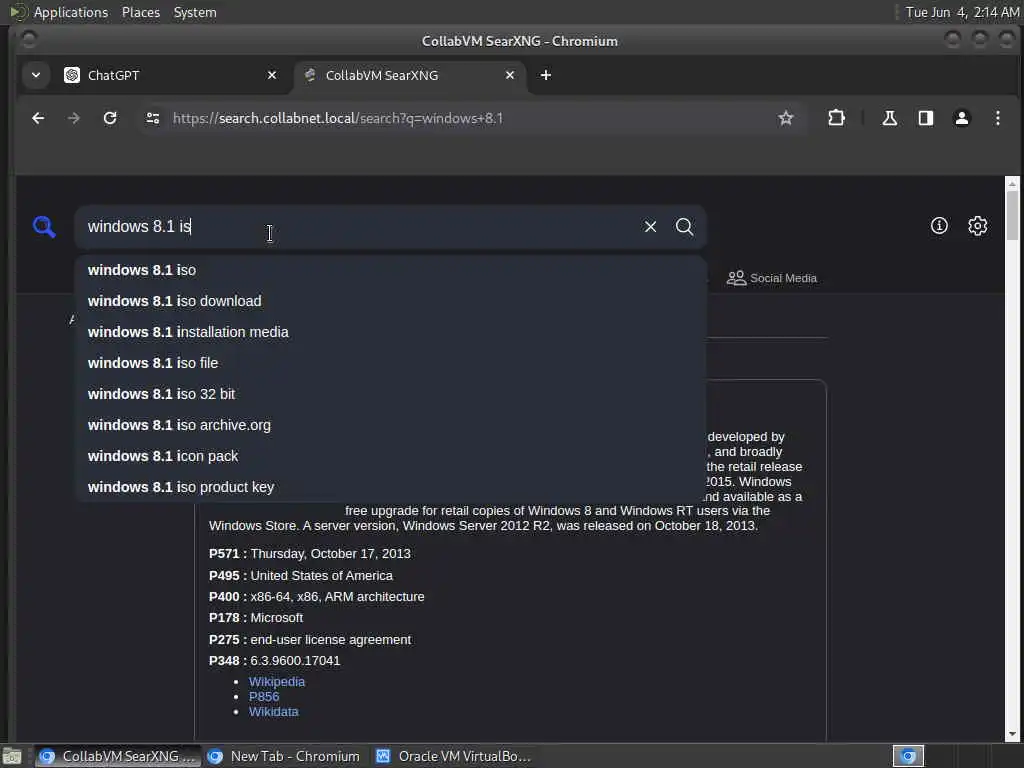This screenshot has width=1024, height=768.
Task: Click the clock showing Tue Jun 4
Action: pyautogui.click(x=962, y=12)
